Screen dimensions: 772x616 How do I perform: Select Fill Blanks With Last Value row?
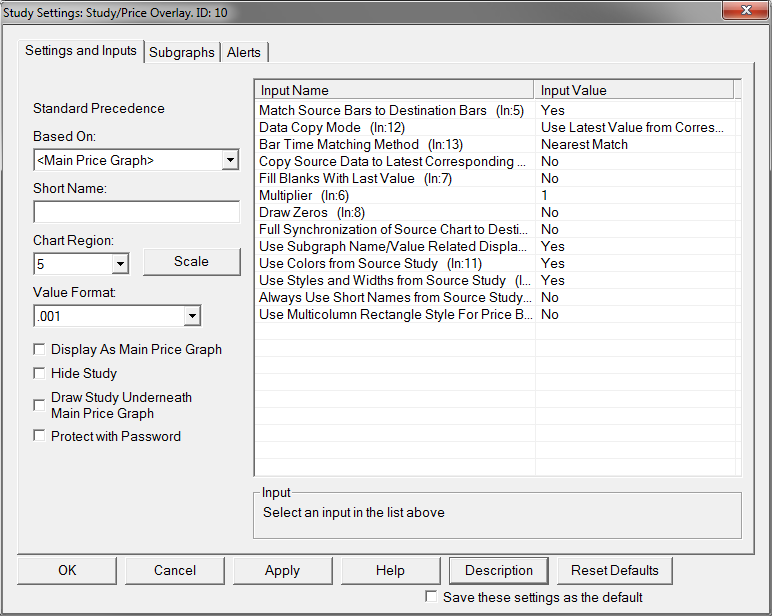coord(497,178)
